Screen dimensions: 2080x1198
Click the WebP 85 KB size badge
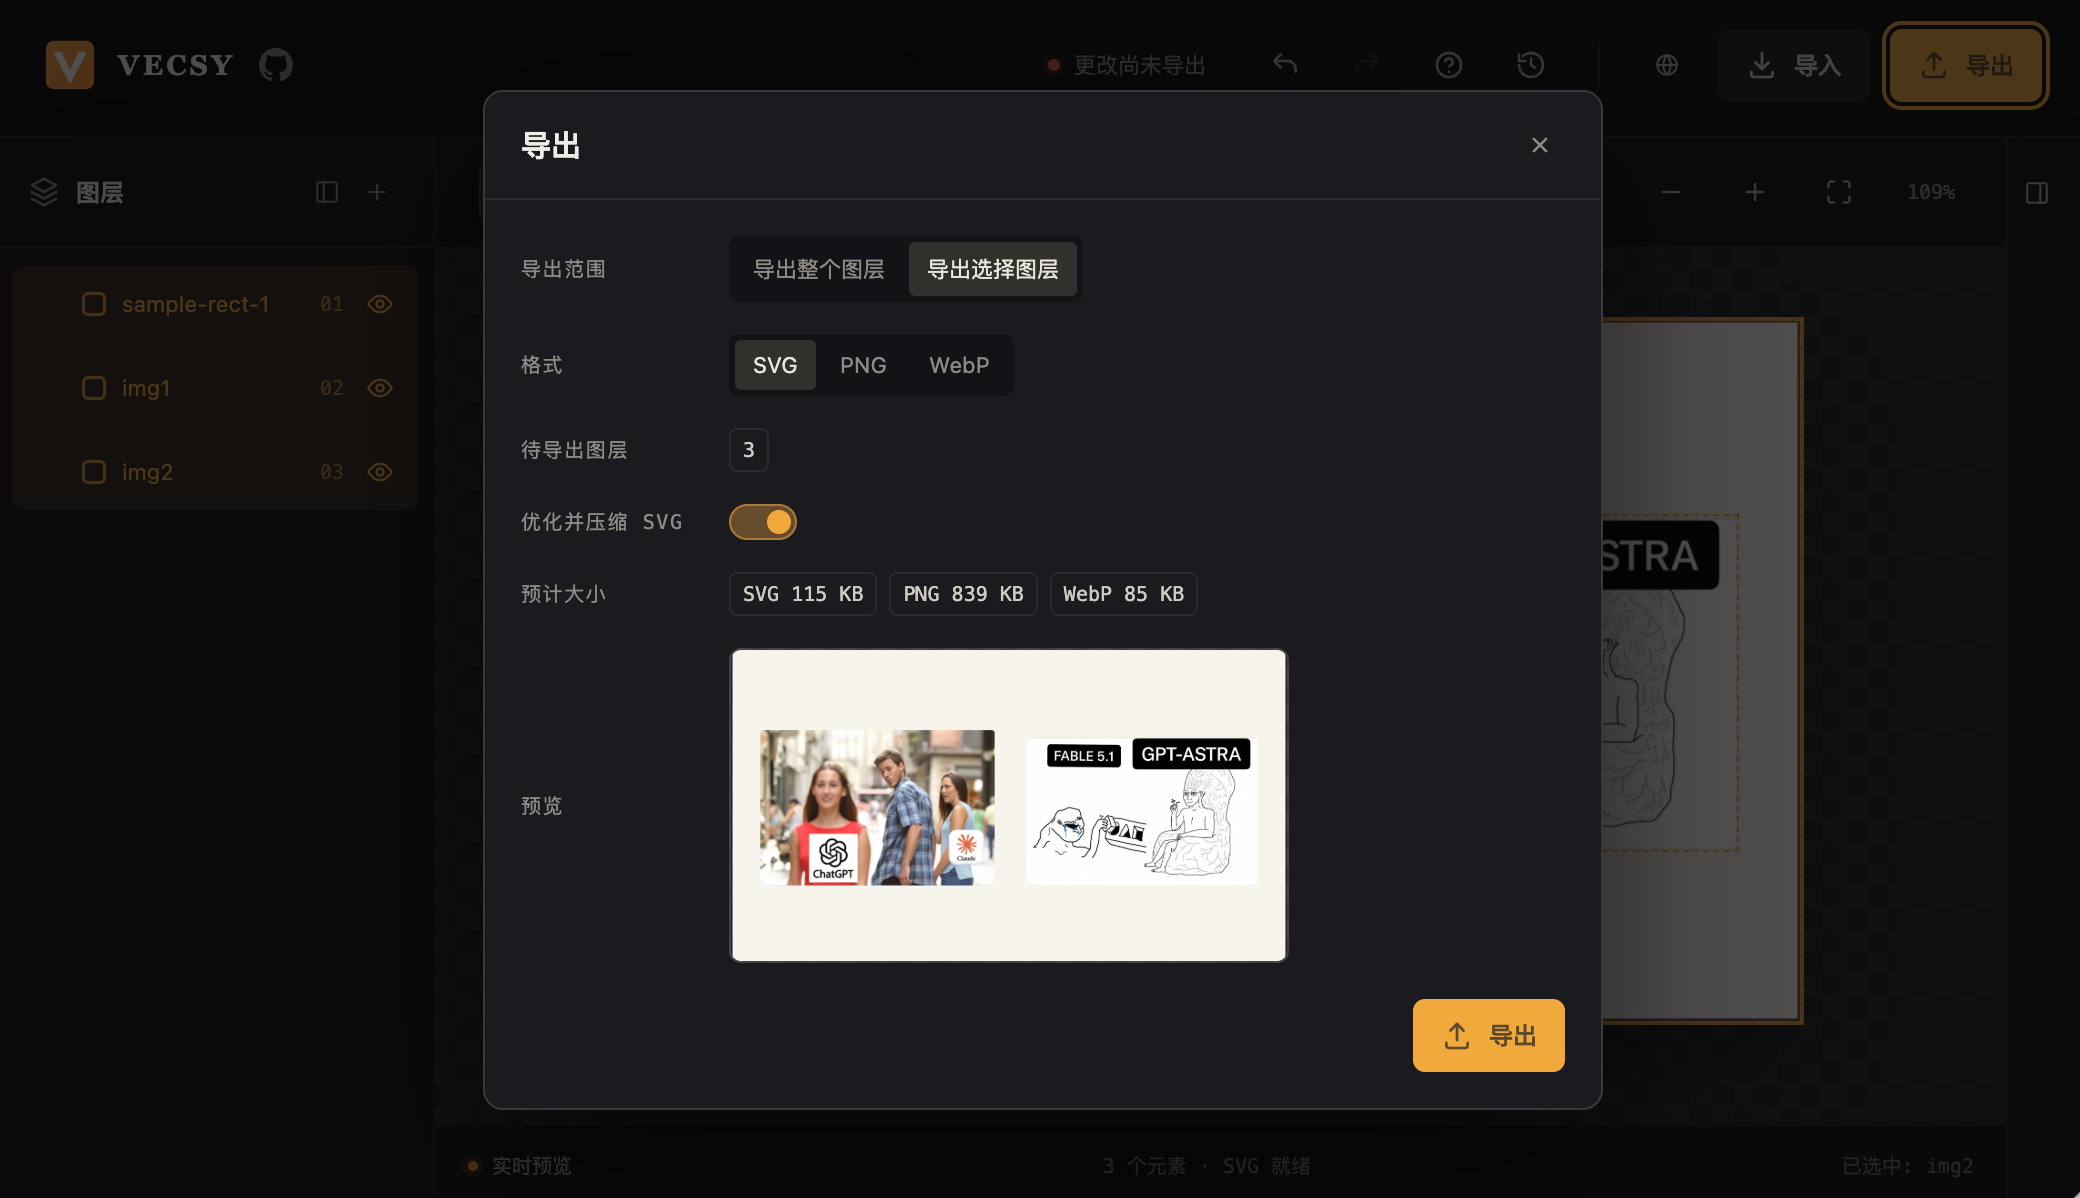tap(1124, 594)
